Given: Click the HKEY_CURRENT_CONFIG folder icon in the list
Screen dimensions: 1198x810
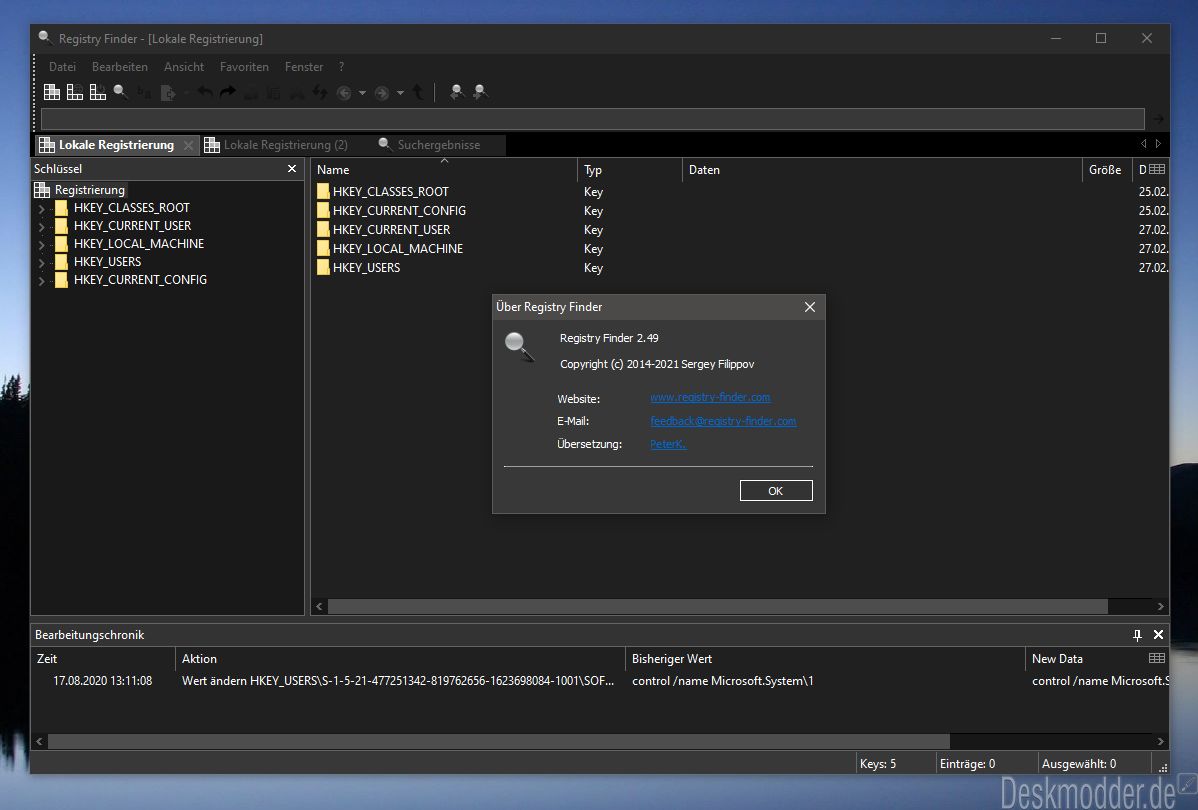Looking at the screenshot, I should coord(323,211).
